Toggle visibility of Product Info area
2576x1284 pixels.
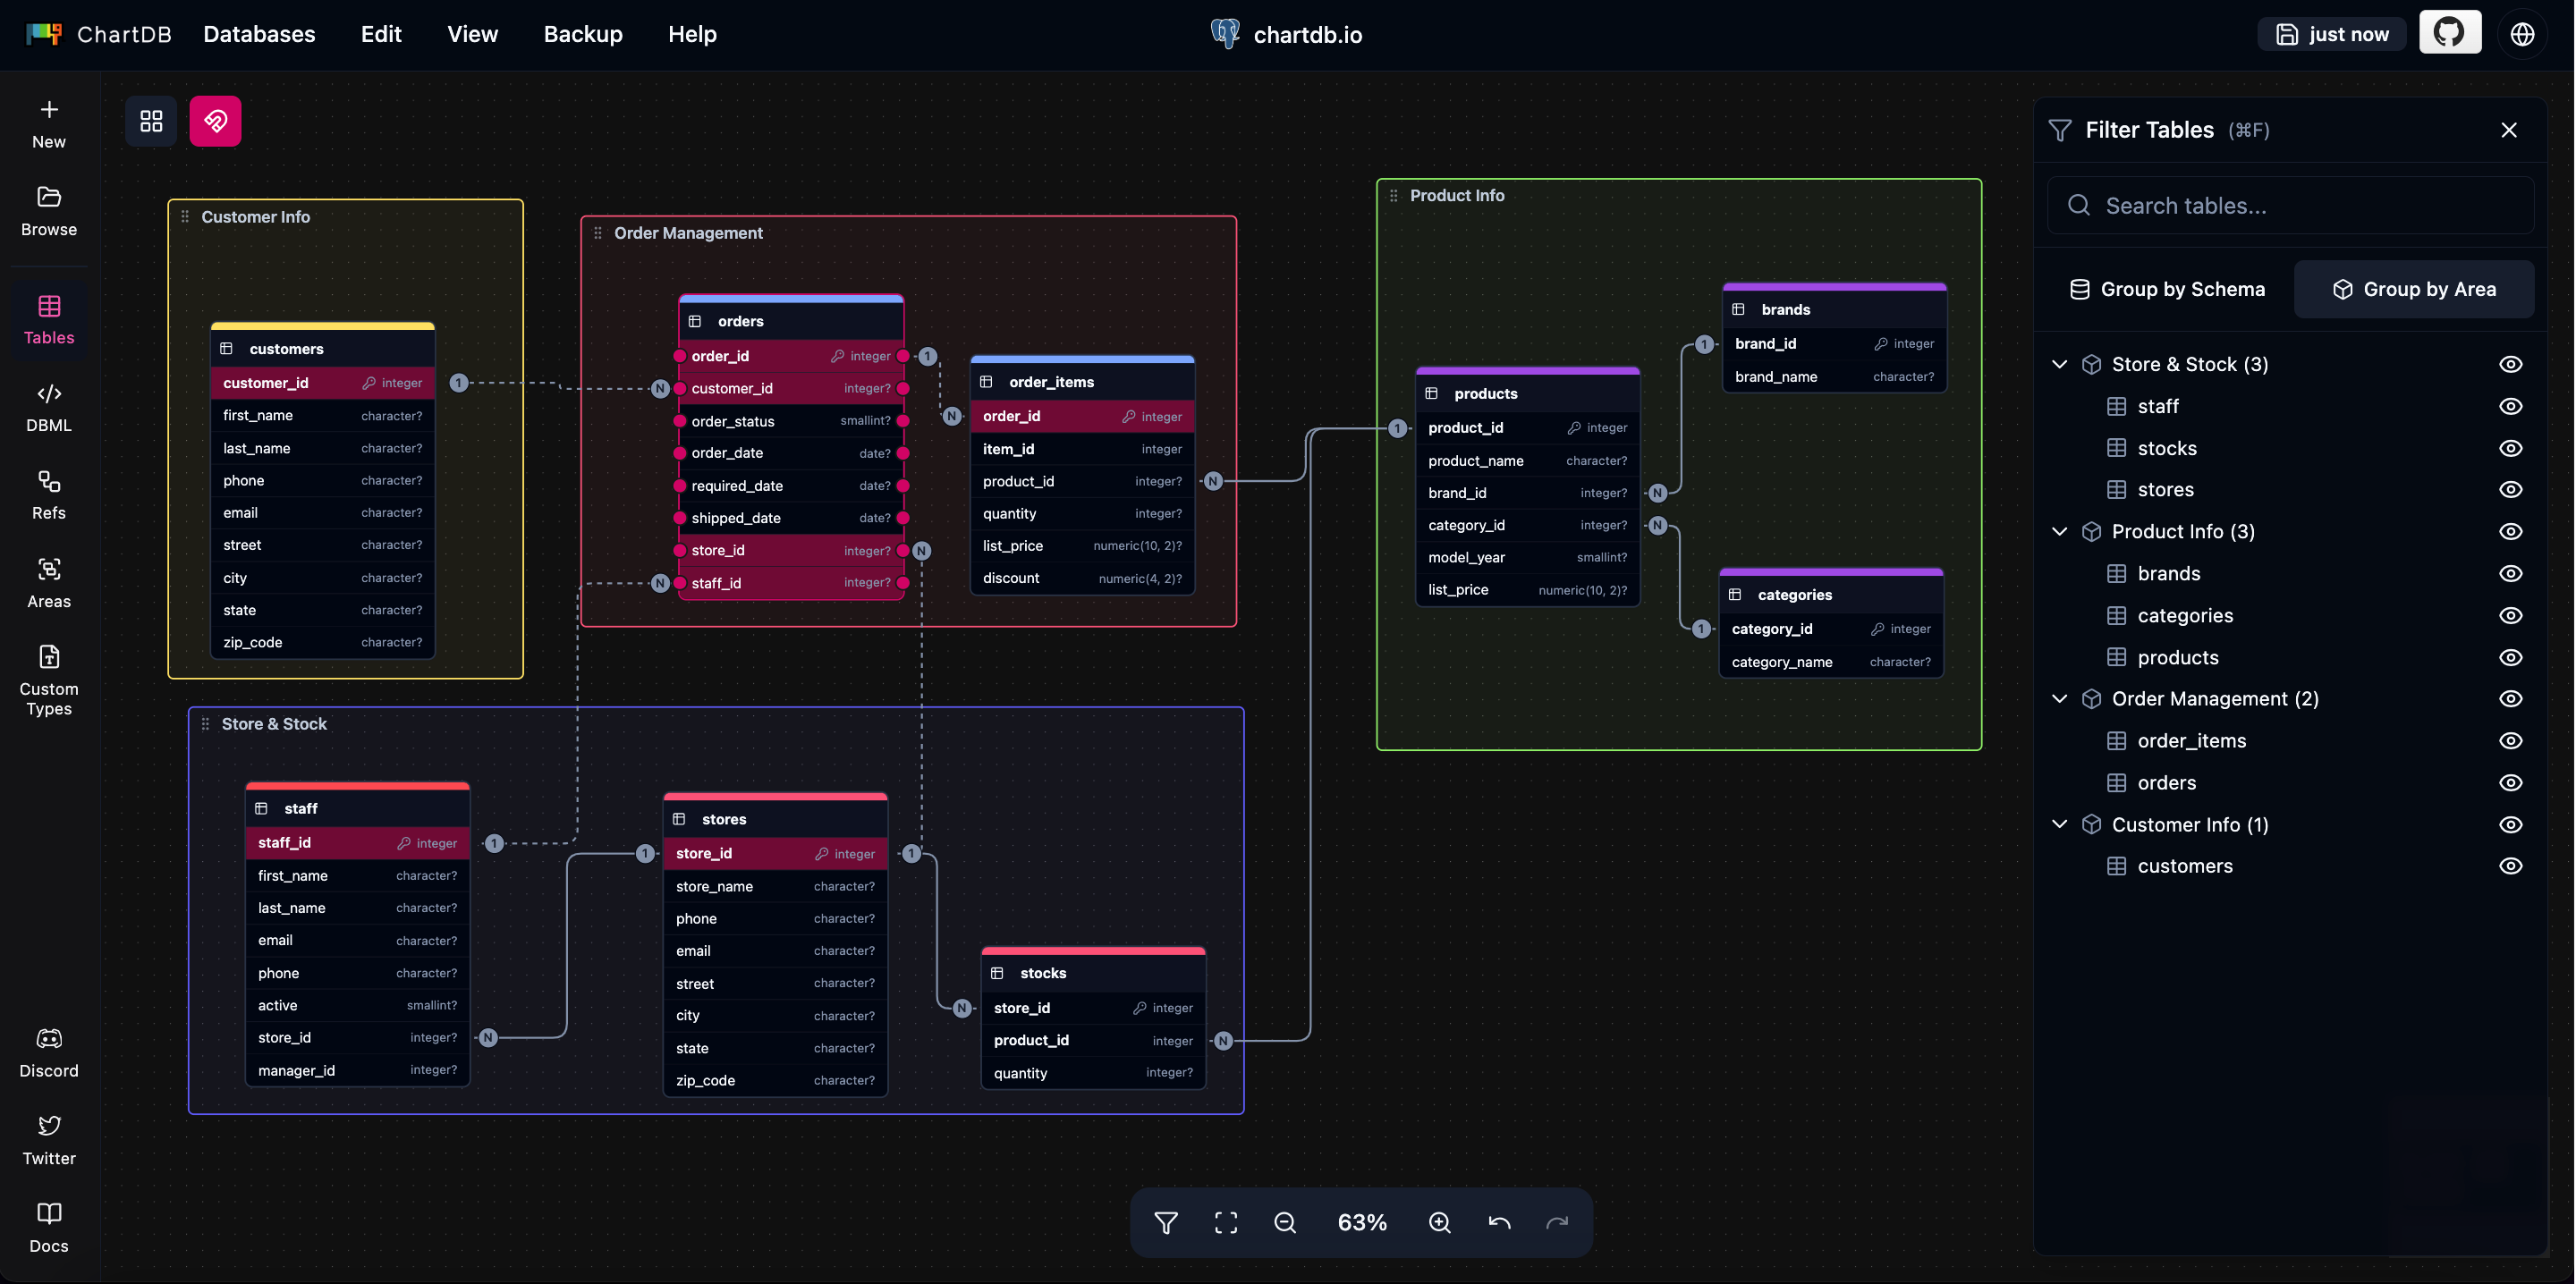click(x=2510, y=531)
